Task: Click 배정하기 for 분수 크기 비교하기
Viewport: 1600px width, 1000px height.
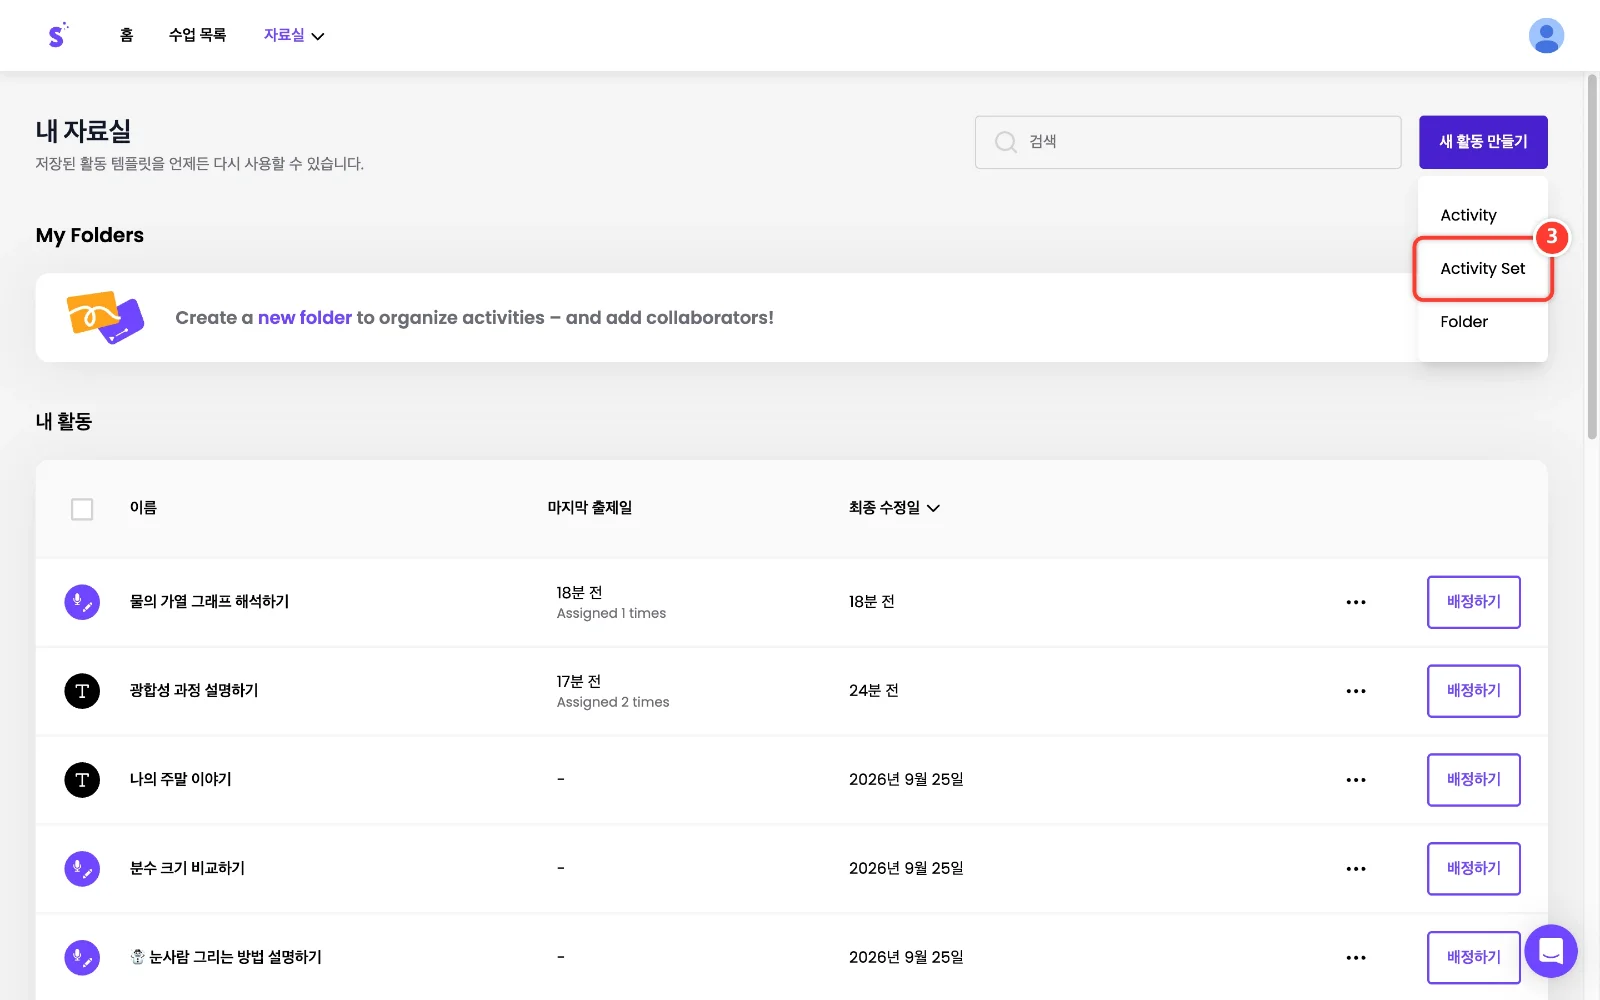Action: click(x=1474, y=869)
